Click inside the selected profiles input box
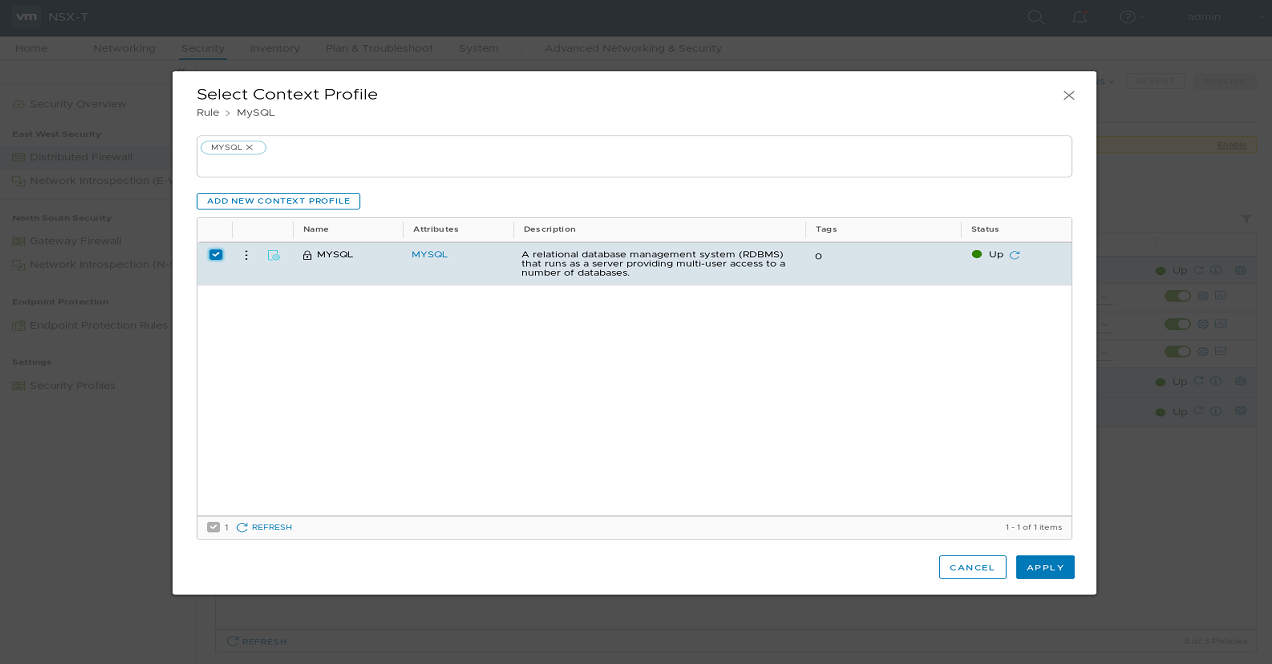The image size is (1272, 664). (x=634, y=156)
